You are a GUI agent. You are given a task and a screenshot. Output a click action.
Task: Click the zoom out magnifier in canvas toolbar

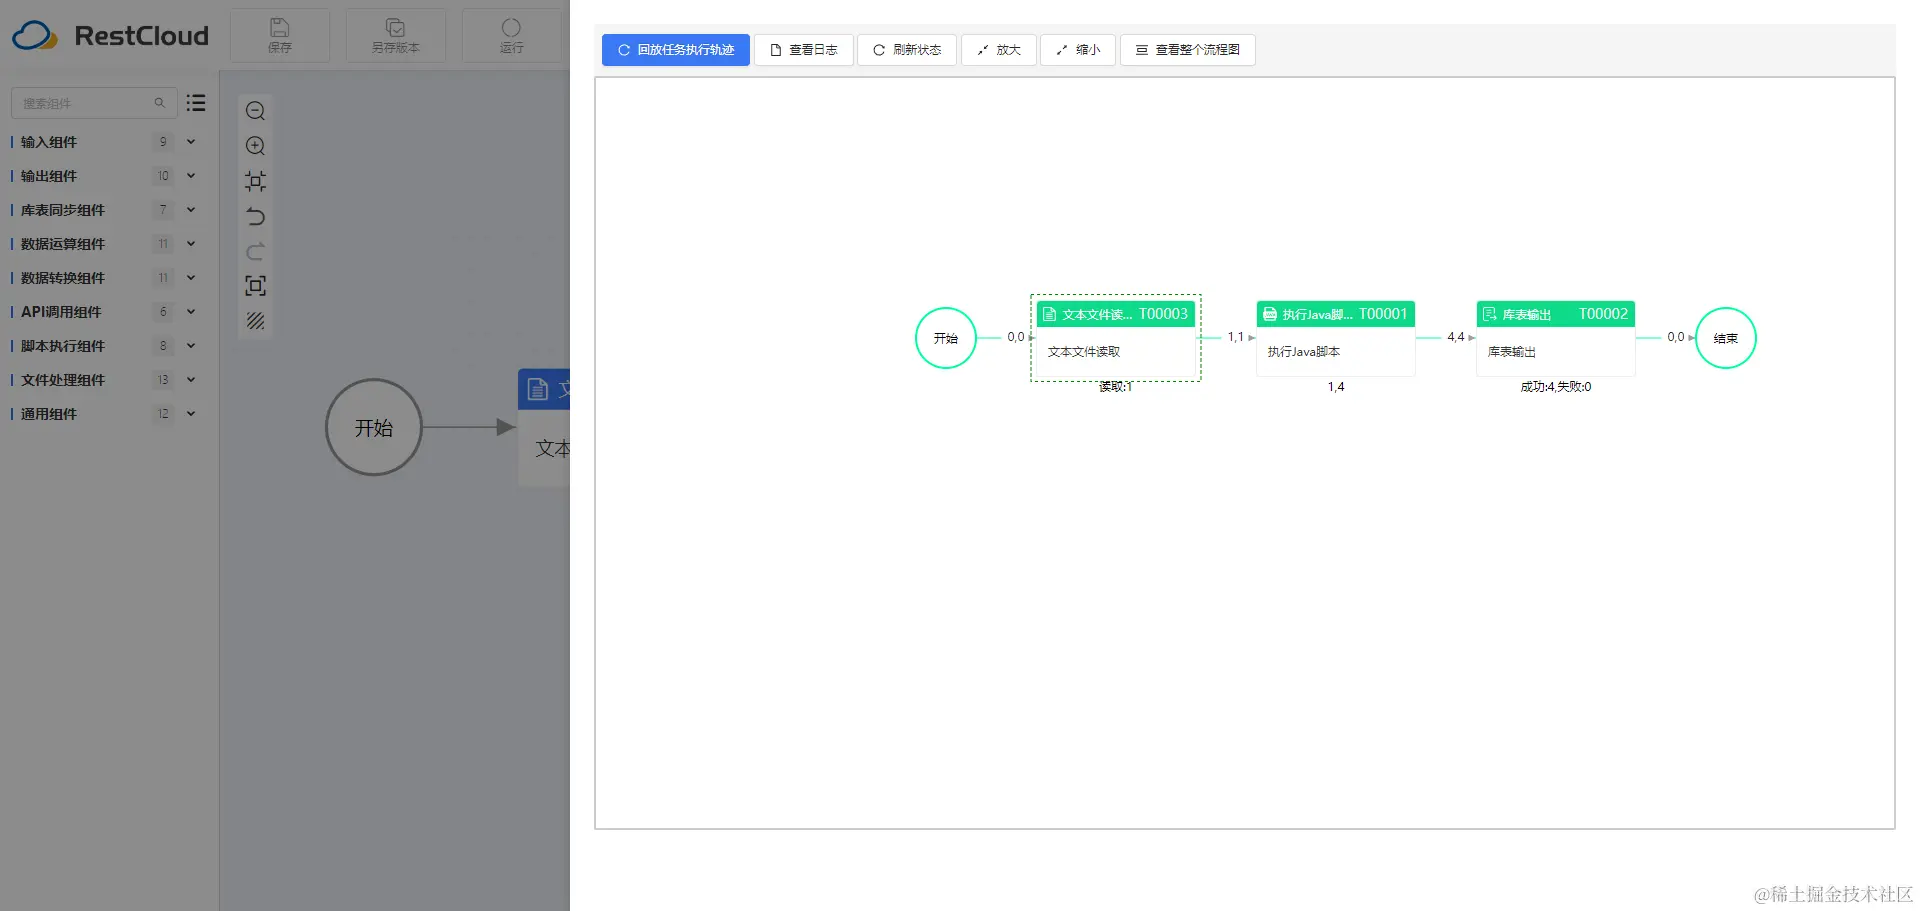[256, 111]
